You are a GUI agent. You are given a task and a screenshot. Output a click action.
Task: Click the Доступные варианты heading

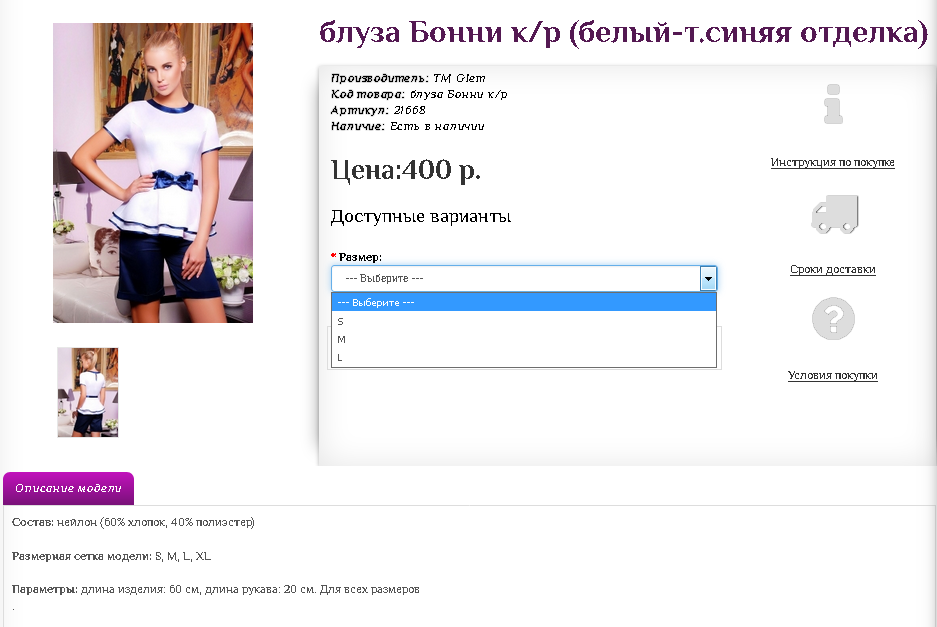421,216
